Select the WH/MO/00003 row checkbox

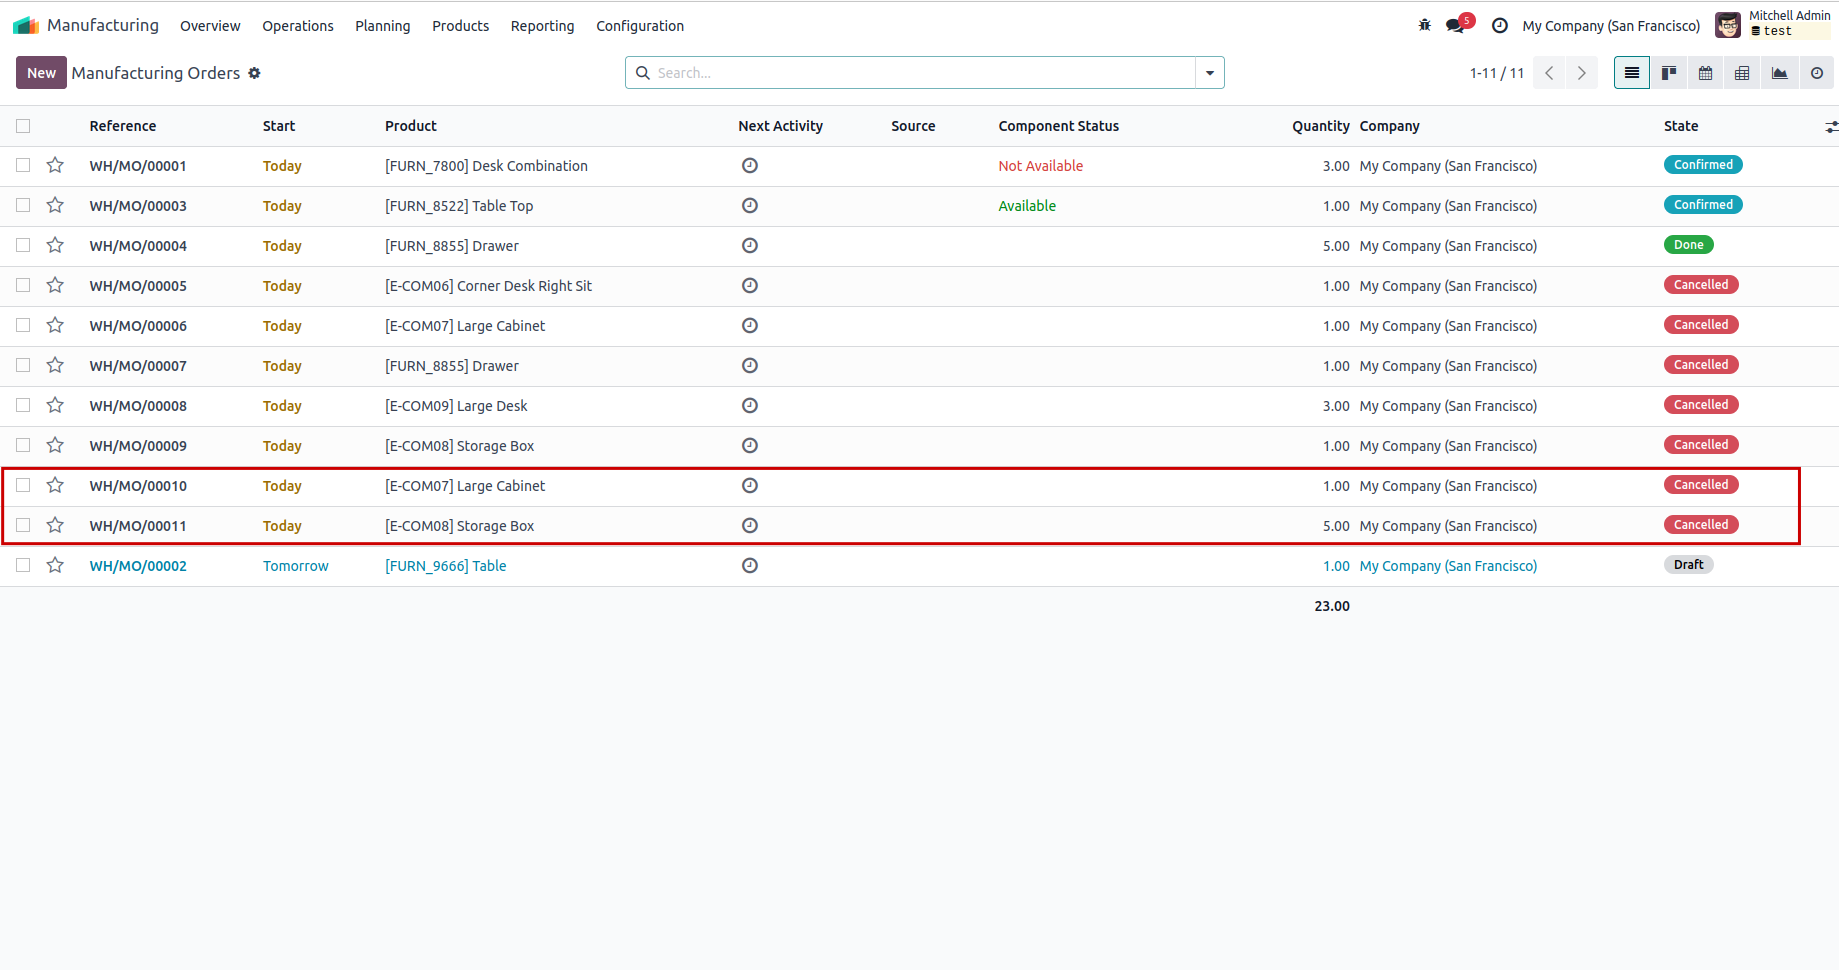(x=23, y=205)
